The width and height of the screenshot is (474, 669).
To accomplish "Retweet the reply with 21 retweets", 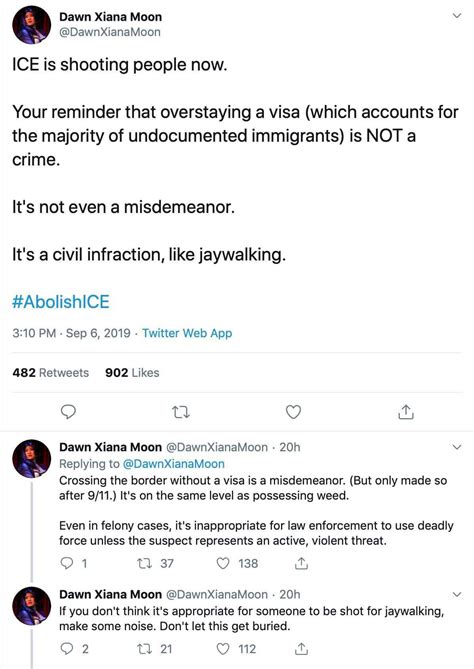I will pos(142,649).
